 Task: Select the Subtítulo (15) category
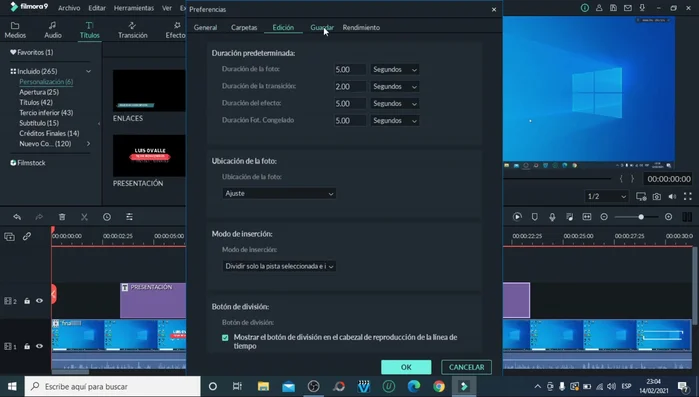pyautogui.click(x=39, y=123)
